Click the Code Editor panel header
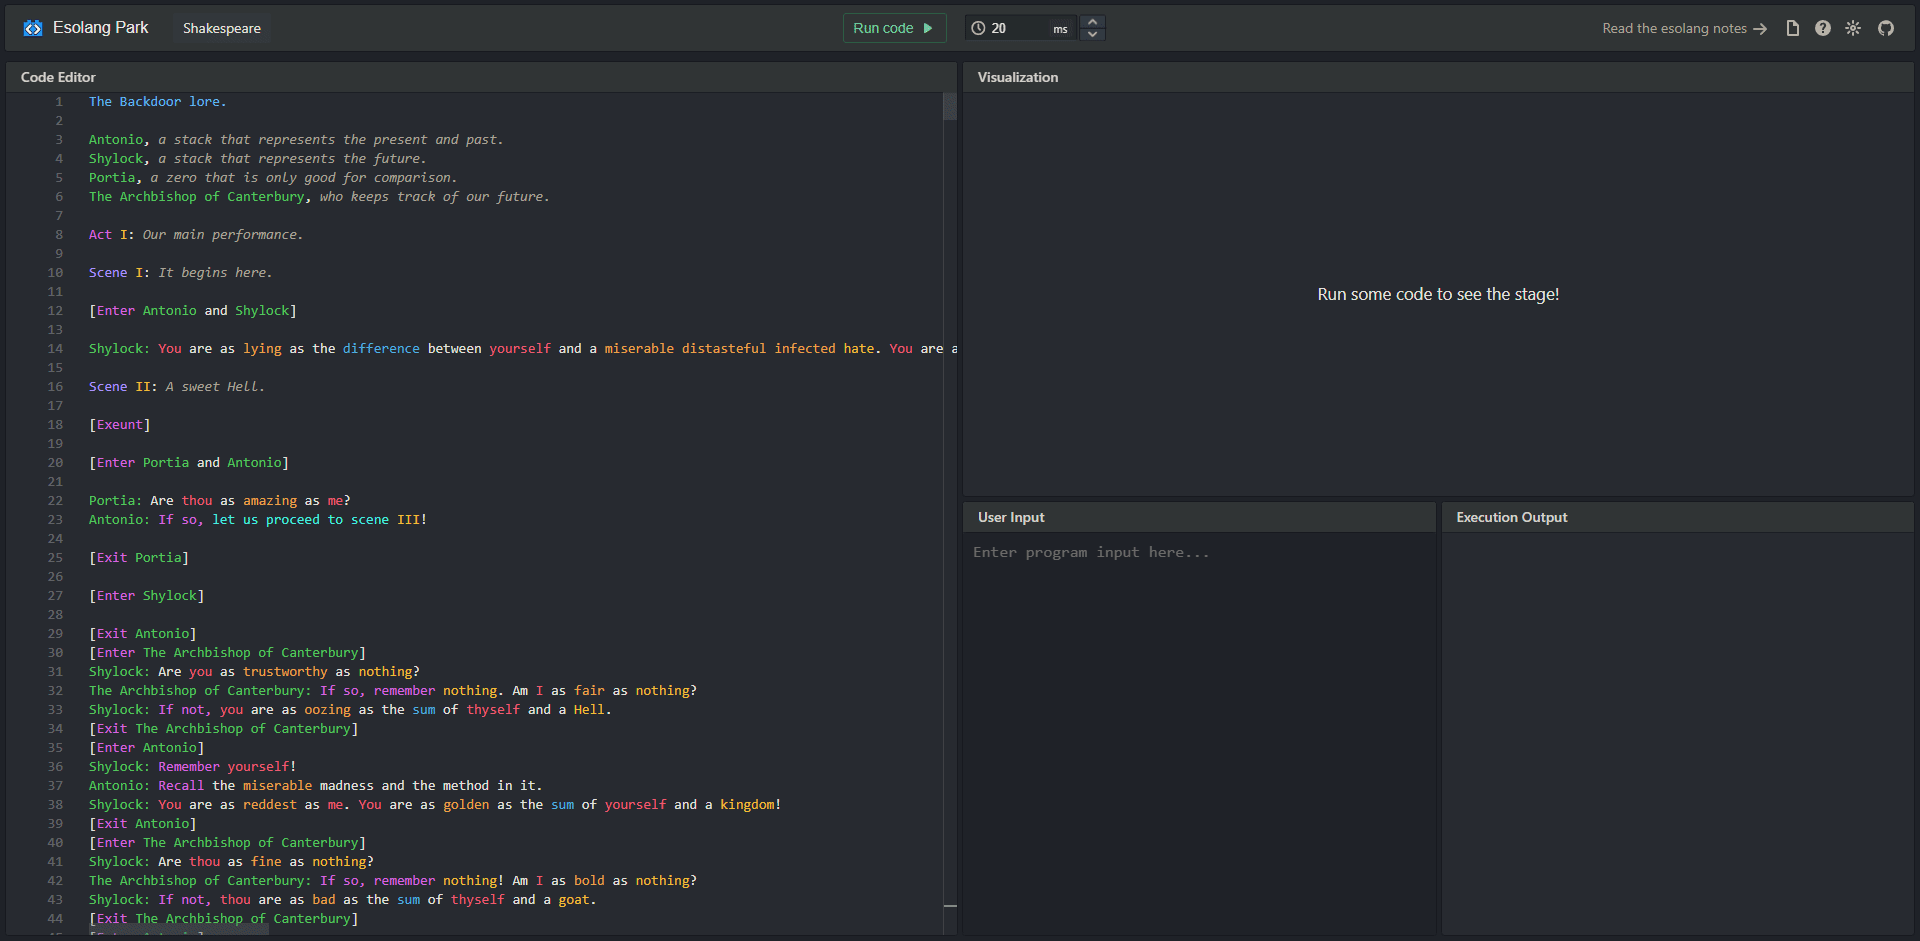This screenshot has height=941, width=1920. (x=481, y=77)
